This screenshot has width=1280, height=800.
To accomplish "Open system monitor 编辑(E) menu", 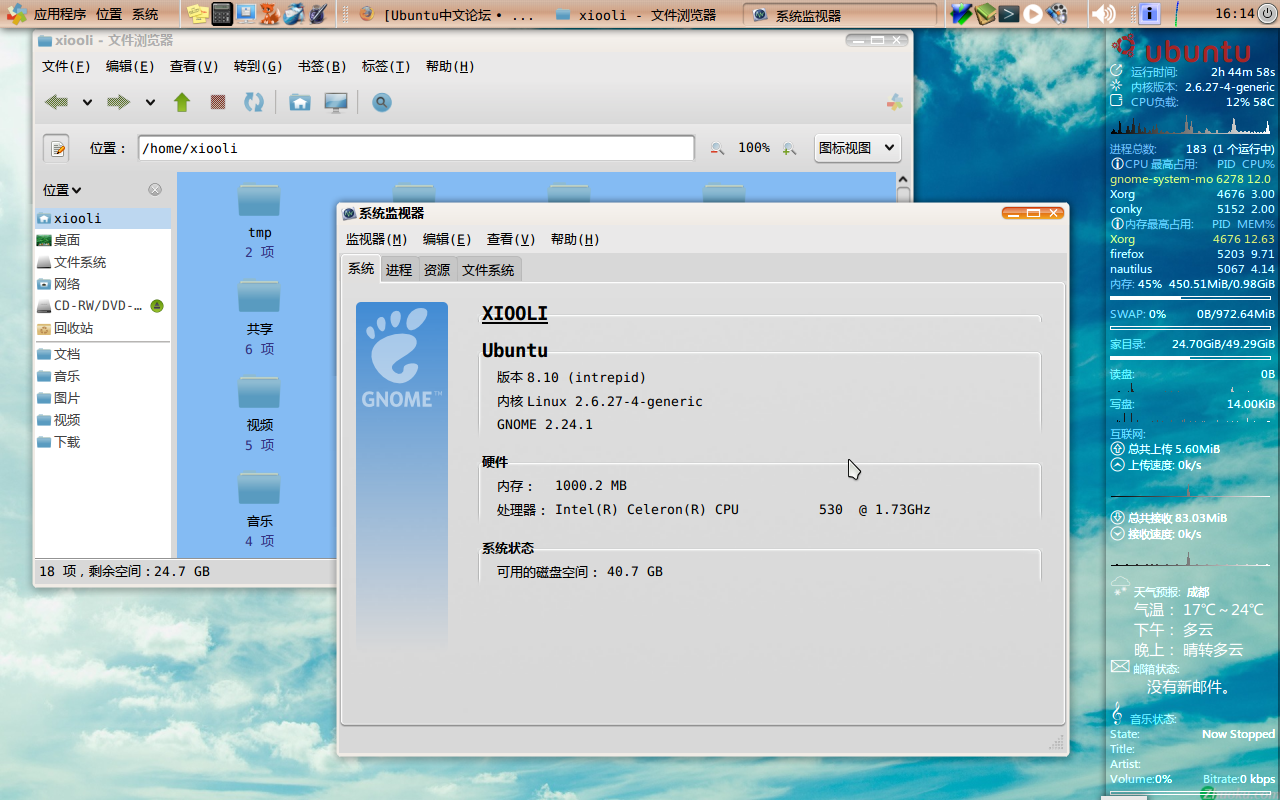I will (447, 239).
